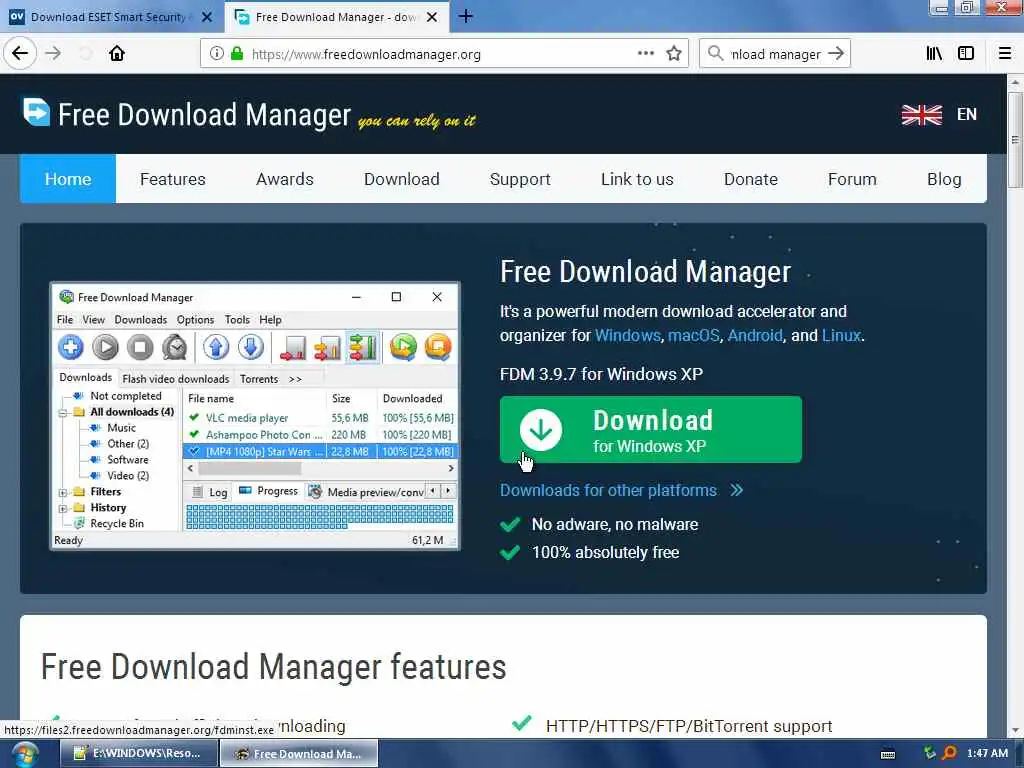Open the Windows Start button
This screenshot has height=768, width=1024.
click(x=23, y=755)
